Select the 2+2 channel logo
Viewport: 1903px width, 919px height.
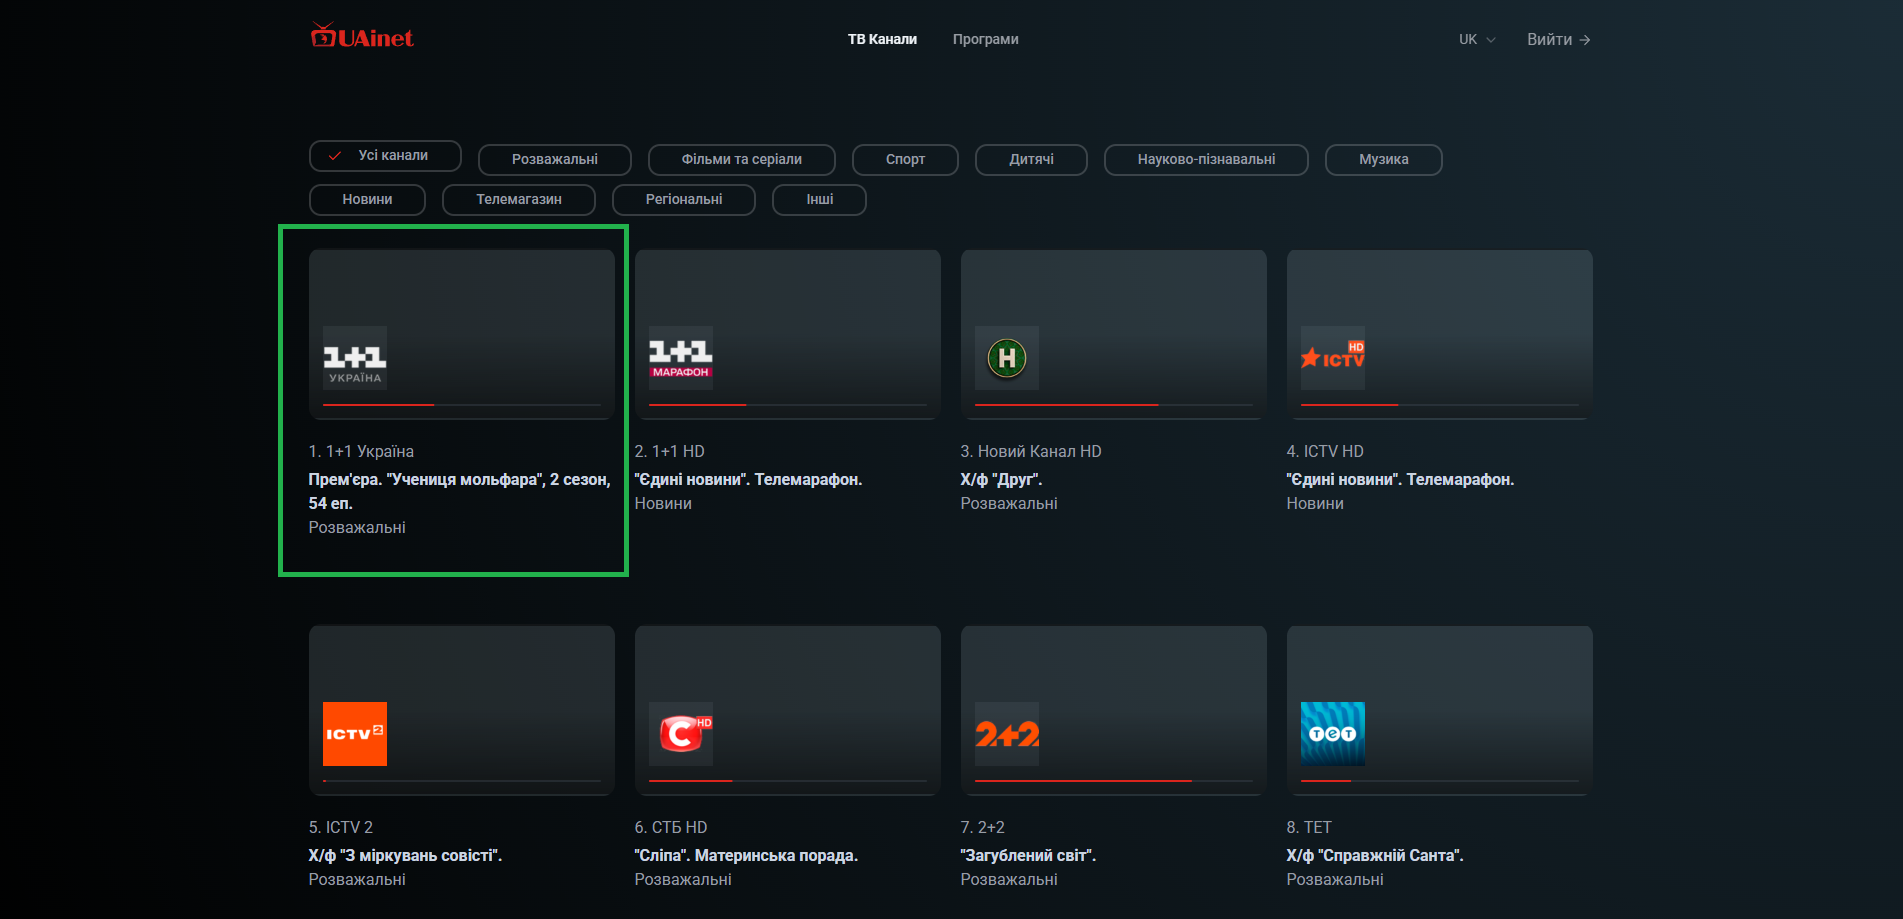(x=1007, y=733)
